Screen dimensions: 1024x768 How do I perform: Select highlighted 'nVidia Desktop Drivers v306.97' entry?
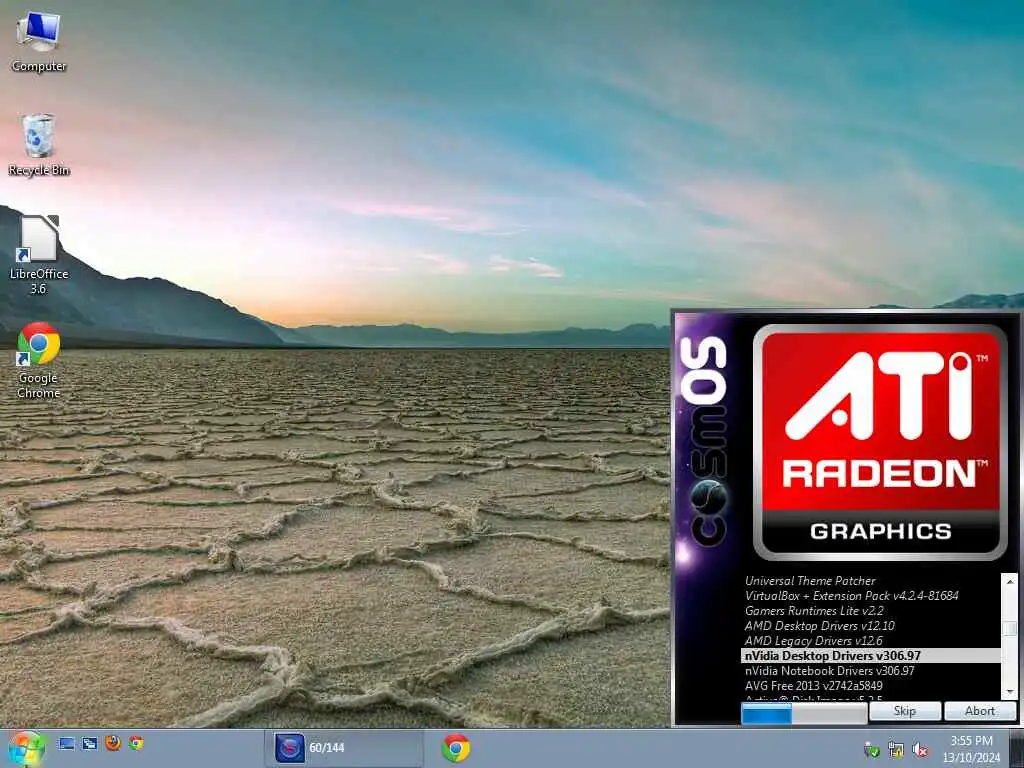tap(871, 656)
